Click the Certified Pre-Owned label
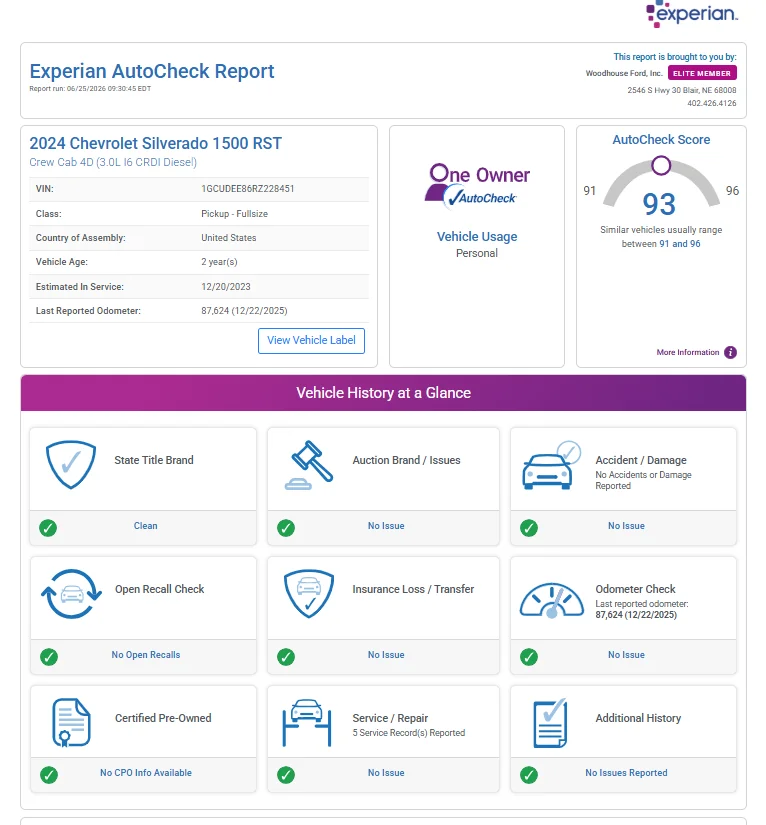Screen dimensions: 766x825 click(x=163, y=718)
